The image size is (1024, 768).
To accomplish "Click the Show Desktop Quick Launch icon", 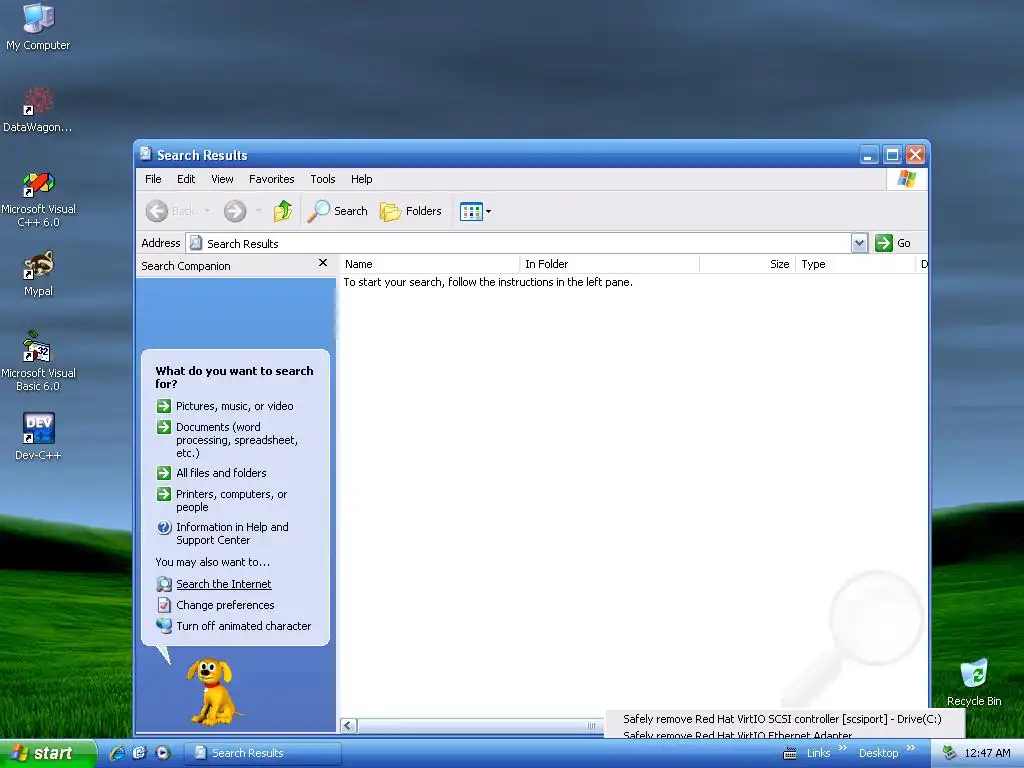I will point(139,753).
